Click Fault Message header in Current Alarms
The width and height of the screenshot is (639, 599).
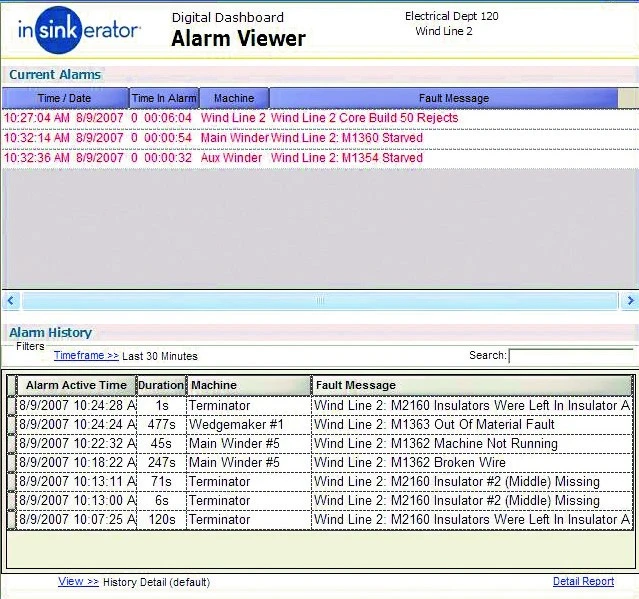tap(443, 98)
